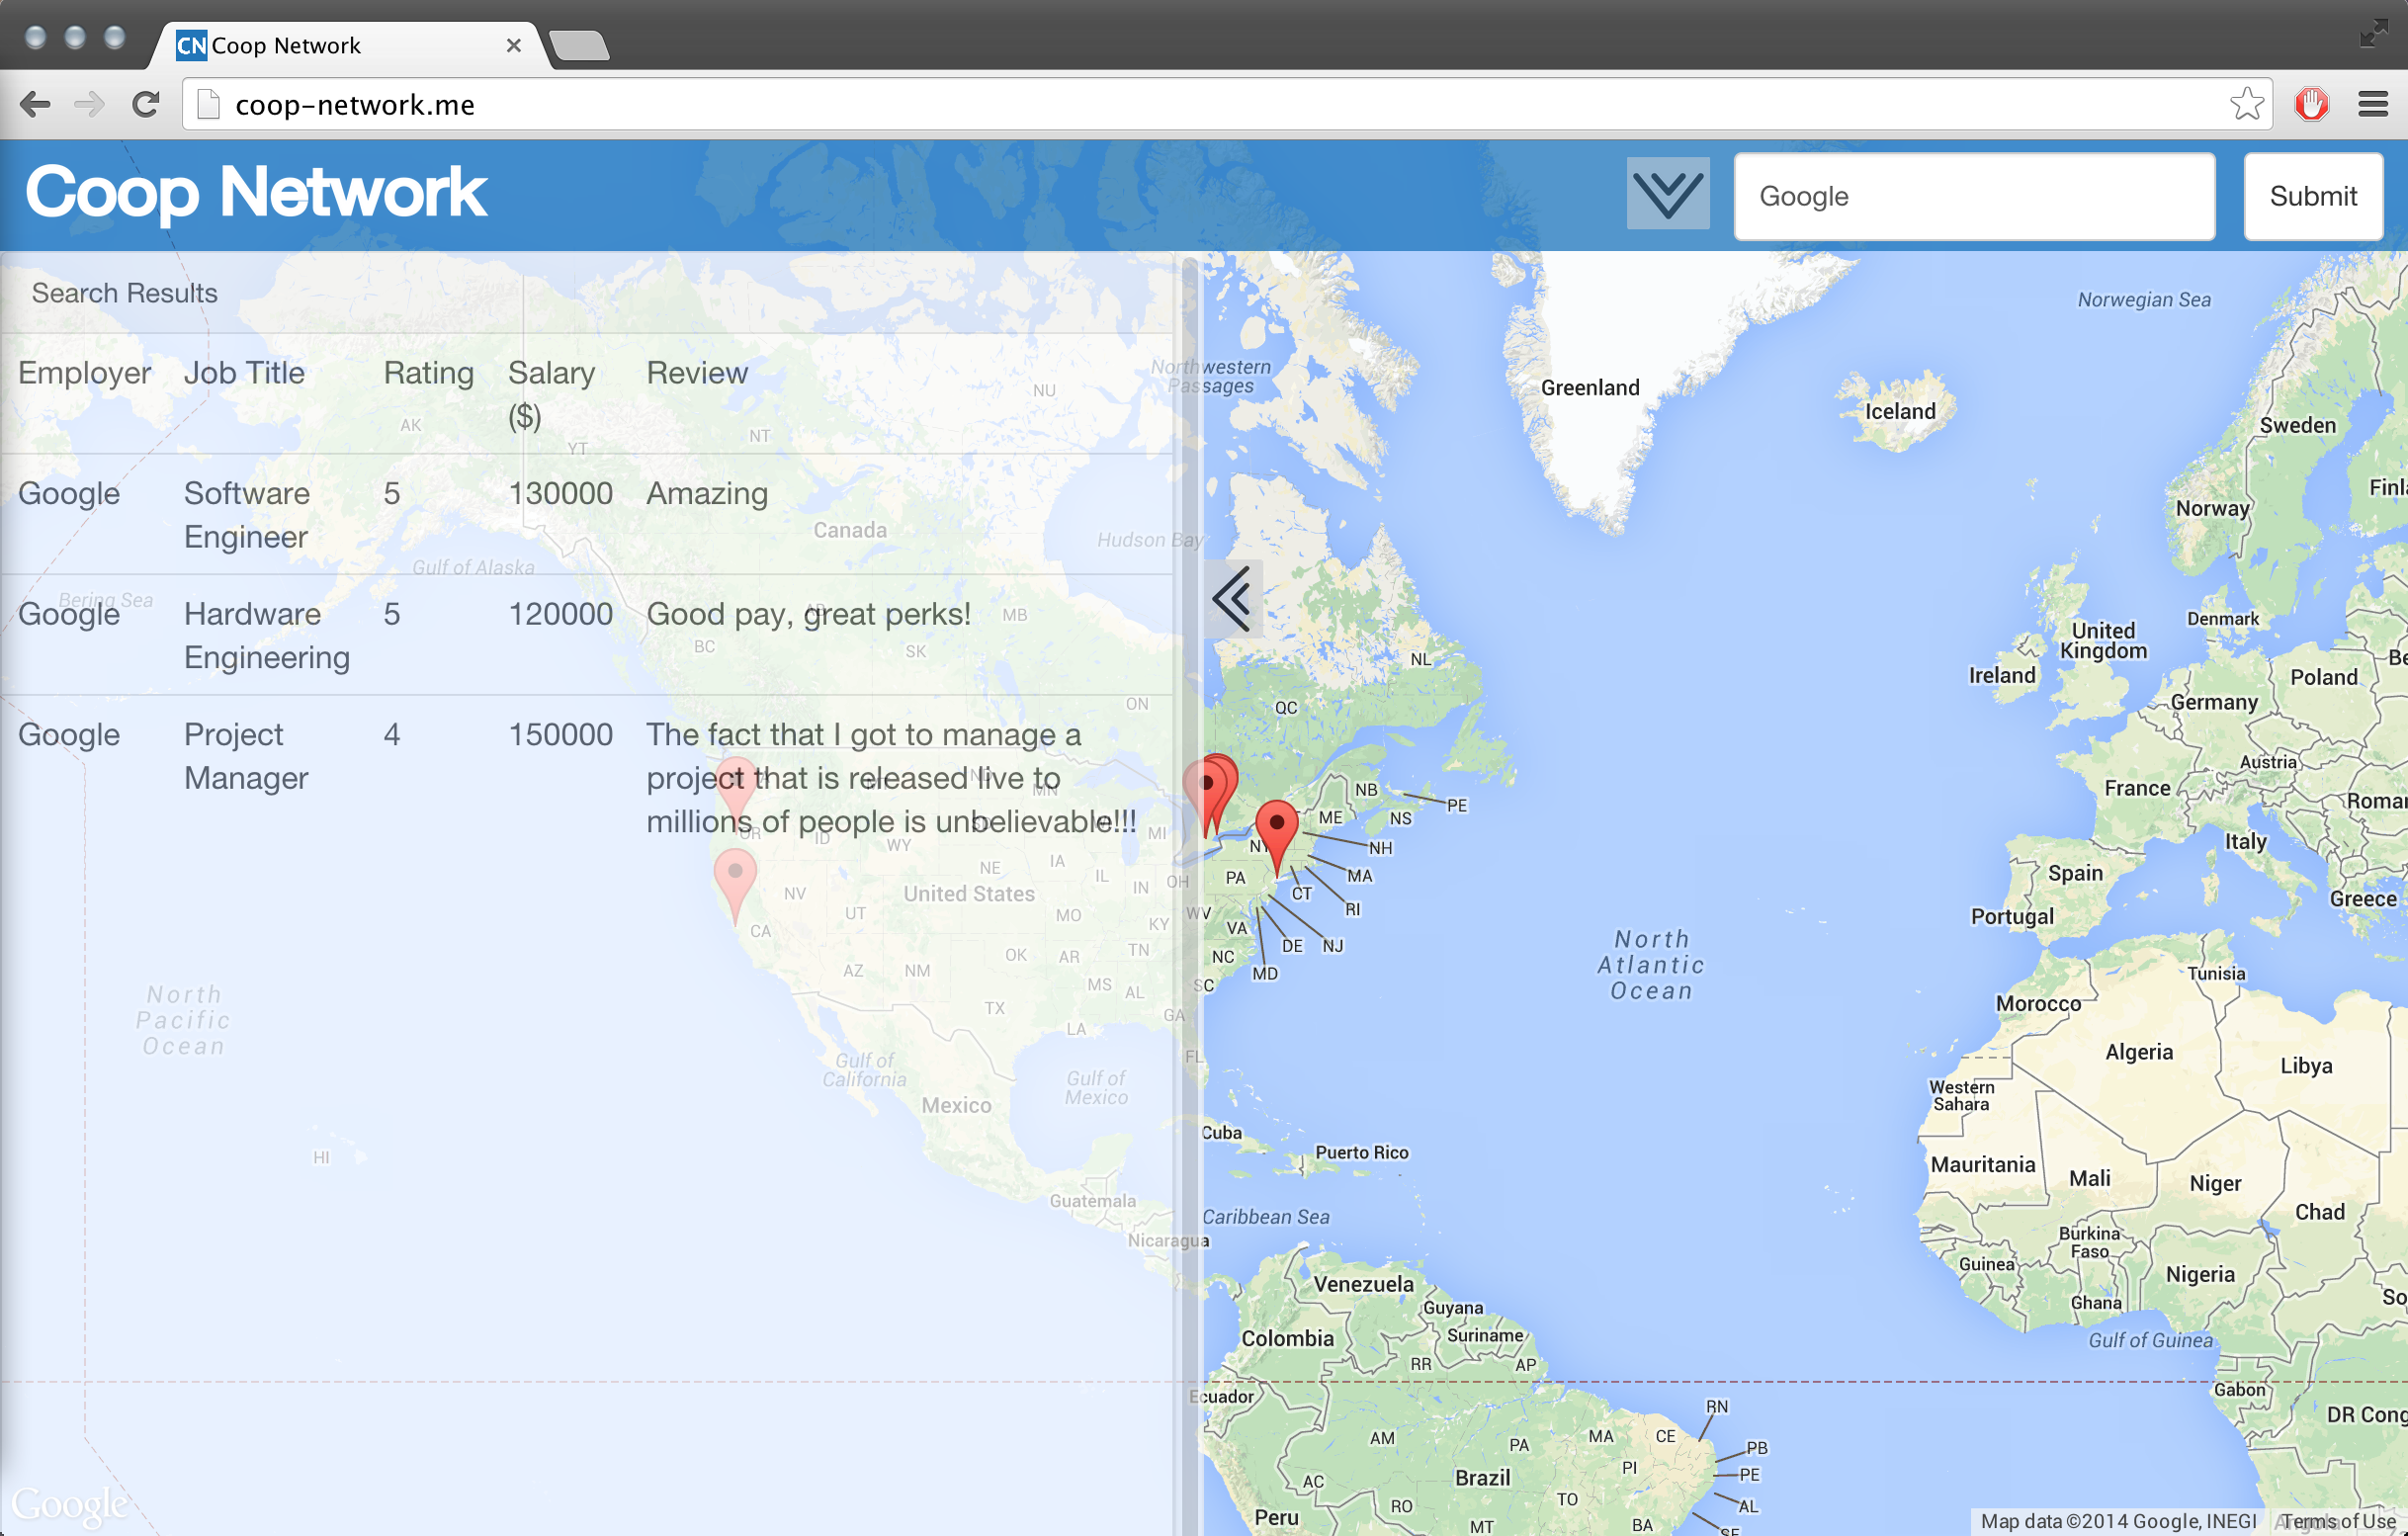Bookmark the page with the star icon
This screenshot has height=1536, width=2408.
[2246, 104]
